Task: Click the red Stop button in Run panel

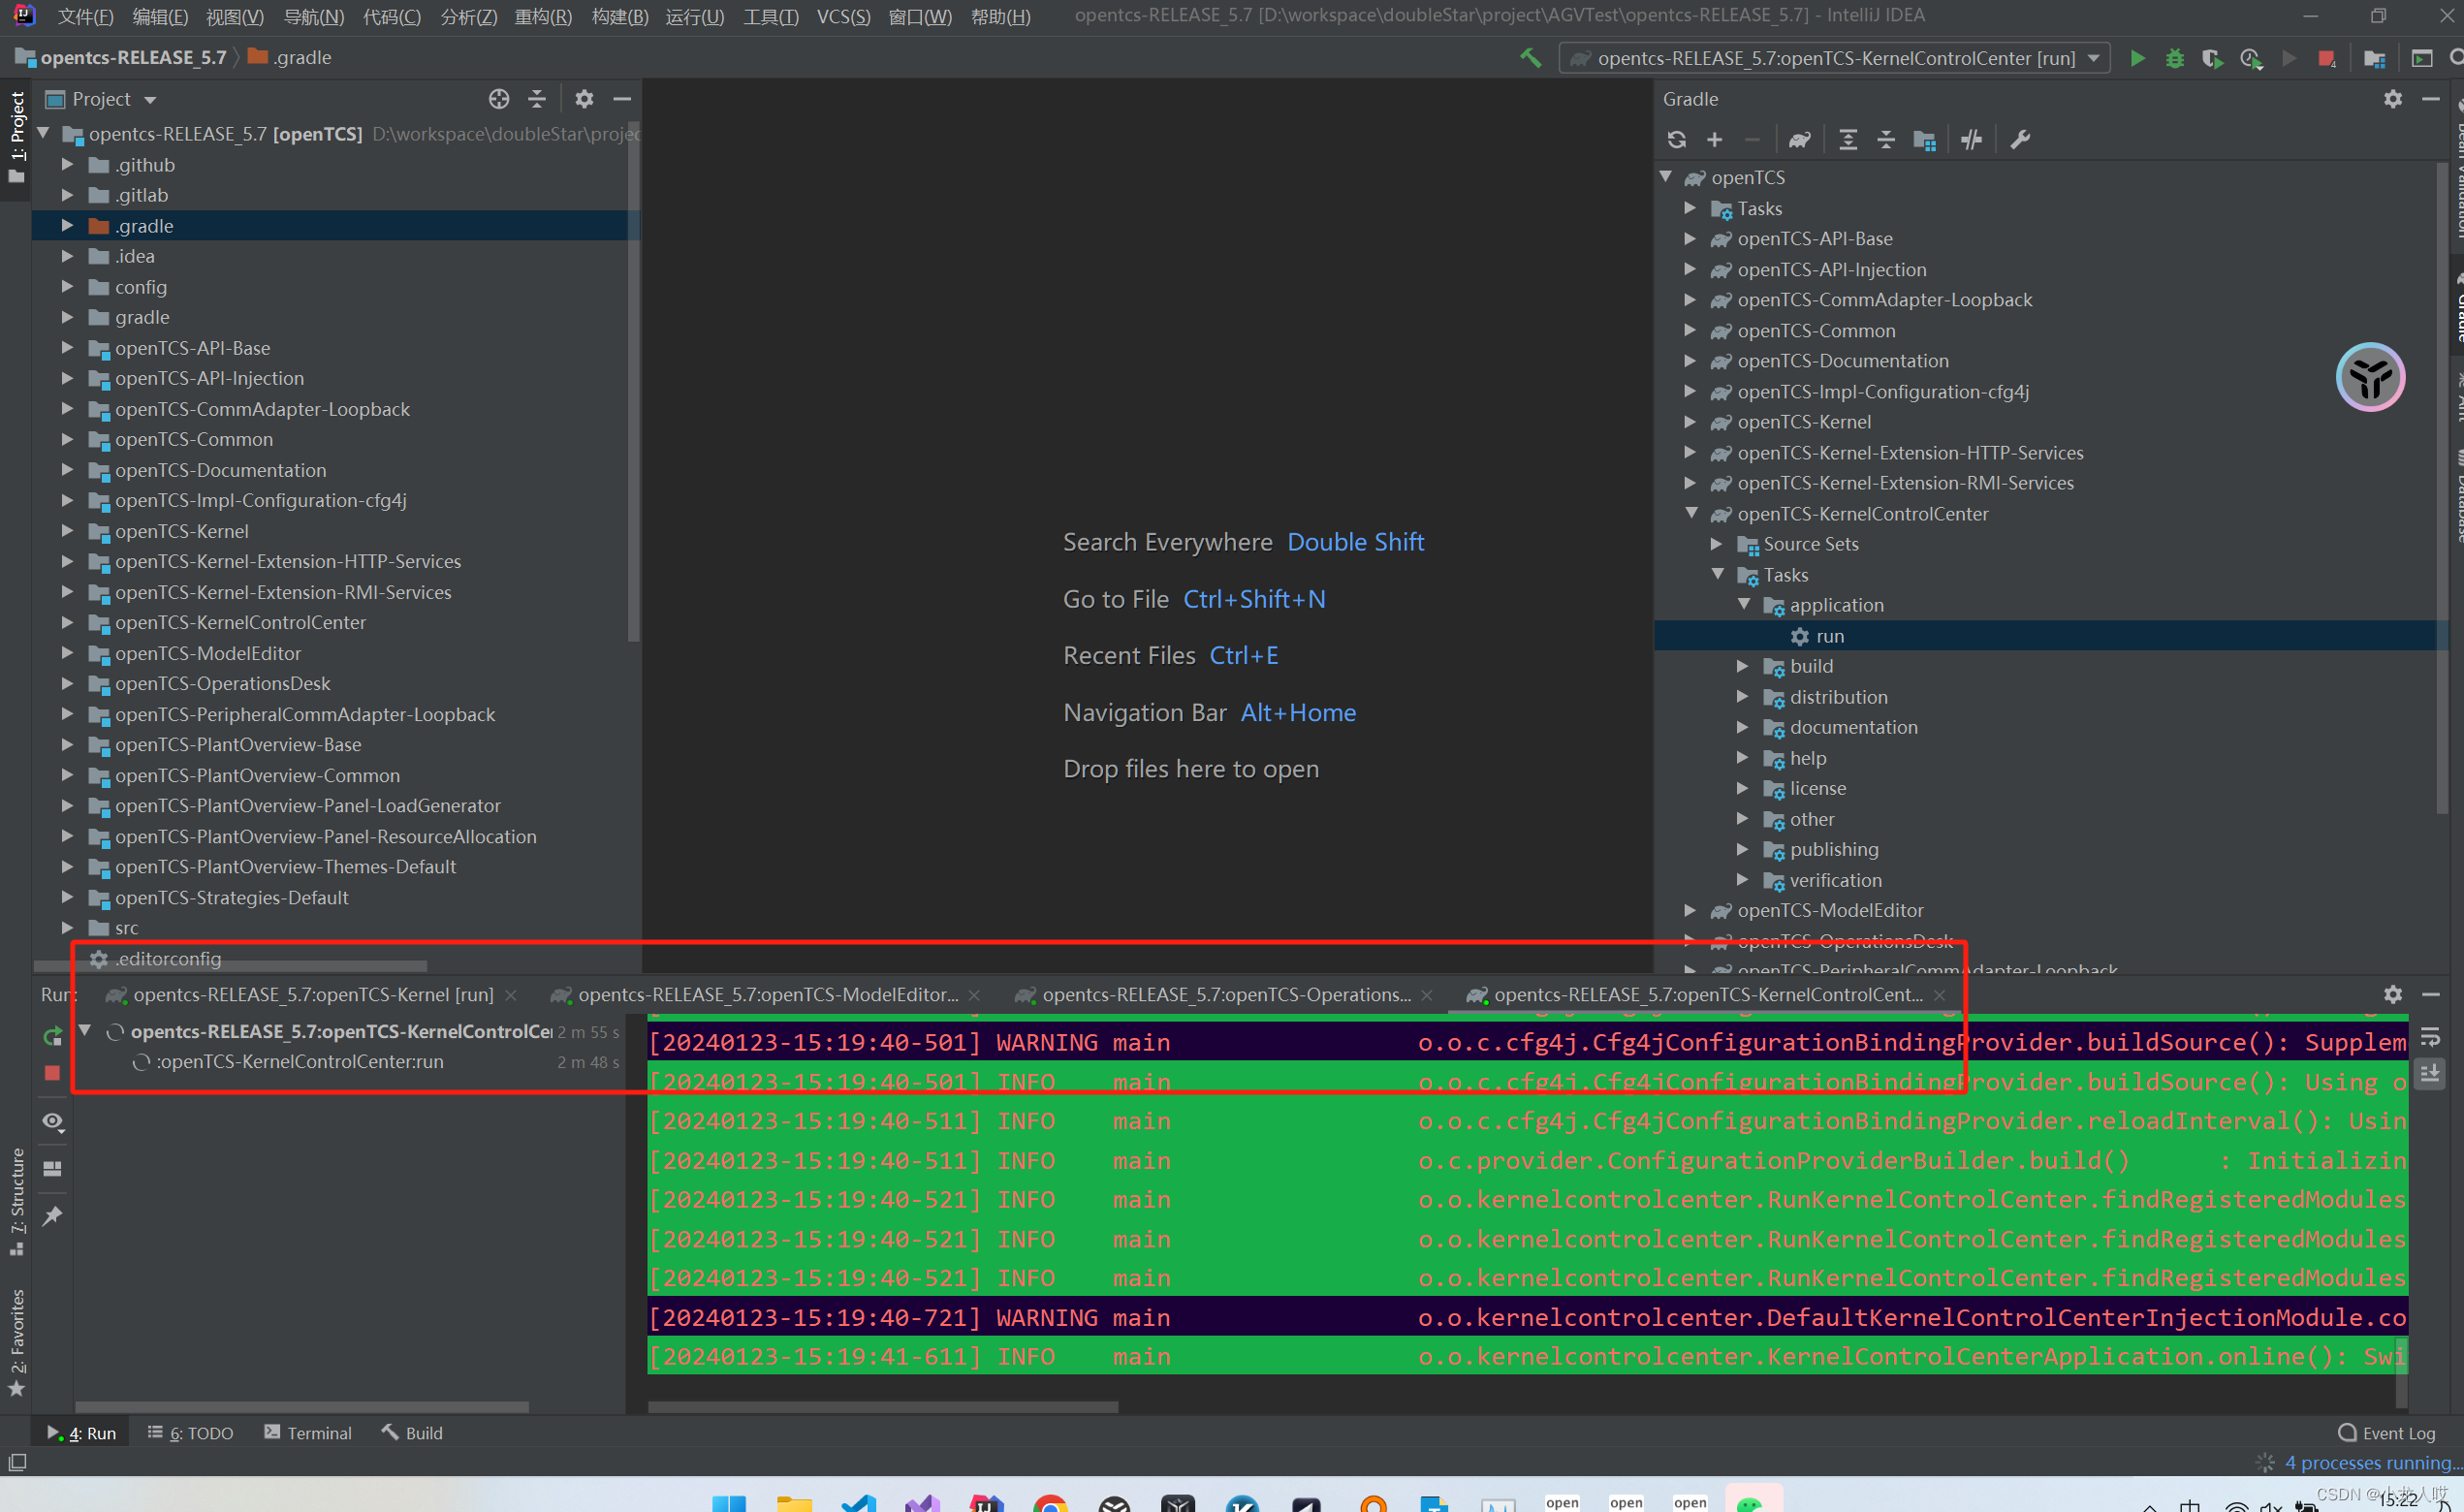Action: click(x=52, y=1073)
